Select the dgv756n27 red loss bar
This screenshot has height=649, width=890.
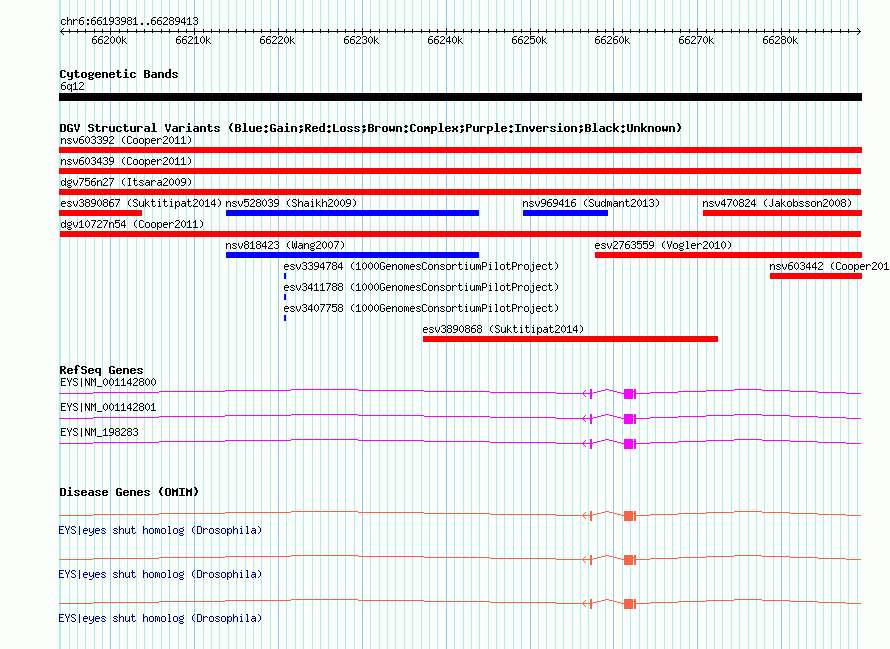460,192
